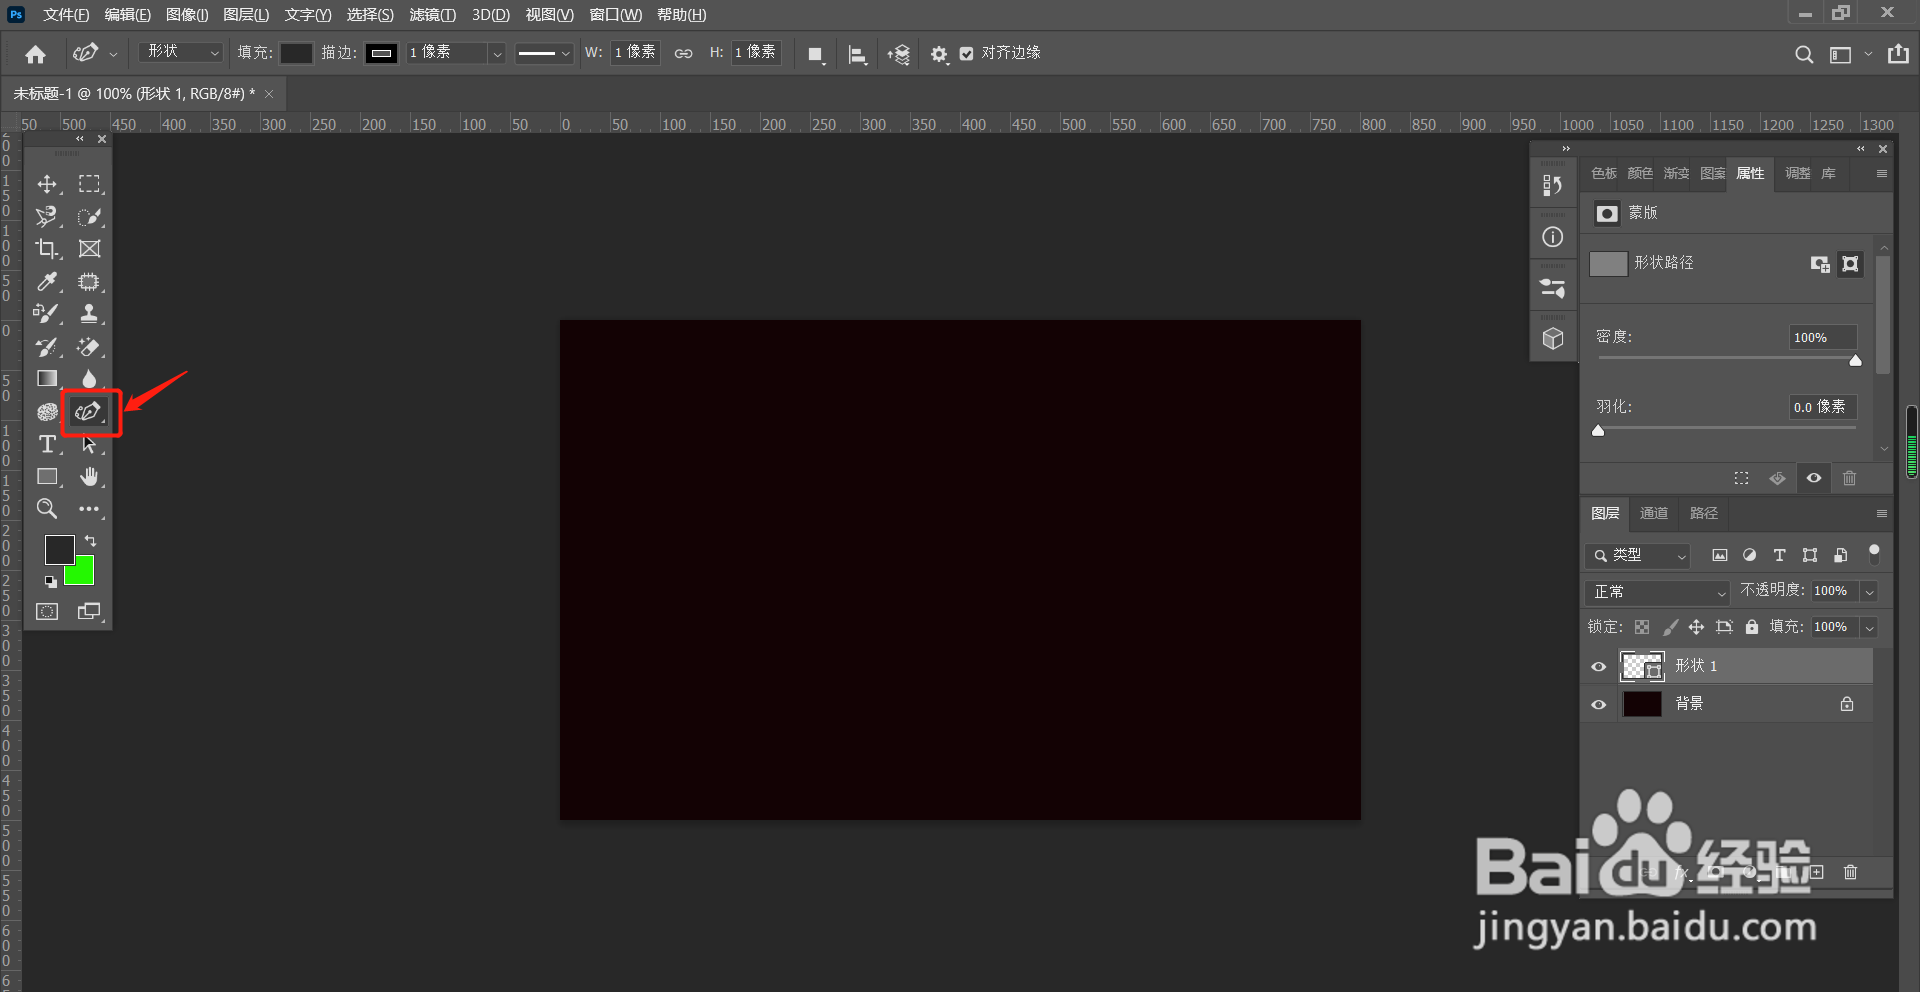This screenshot has width=1920, height=992.
Task: Toggle lock all padlock icon
Action: [x=1752, y=627]
